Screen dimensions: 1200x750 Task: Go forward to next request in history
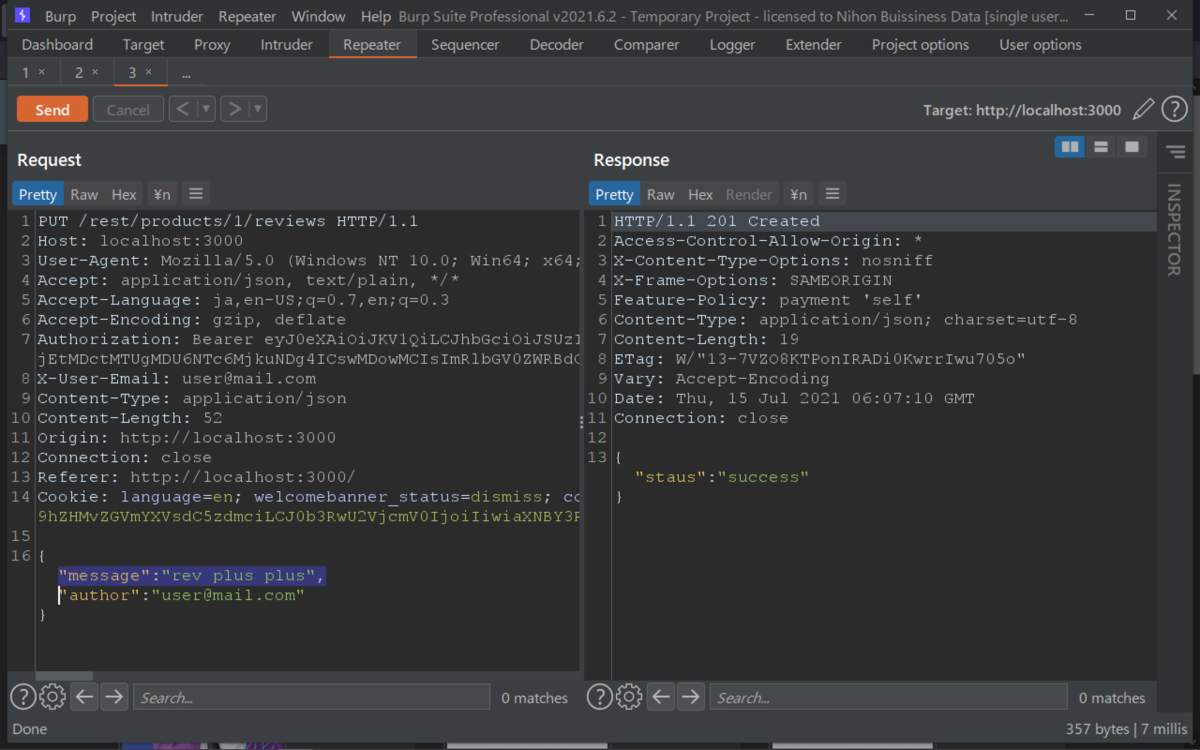tap(233, 109)
